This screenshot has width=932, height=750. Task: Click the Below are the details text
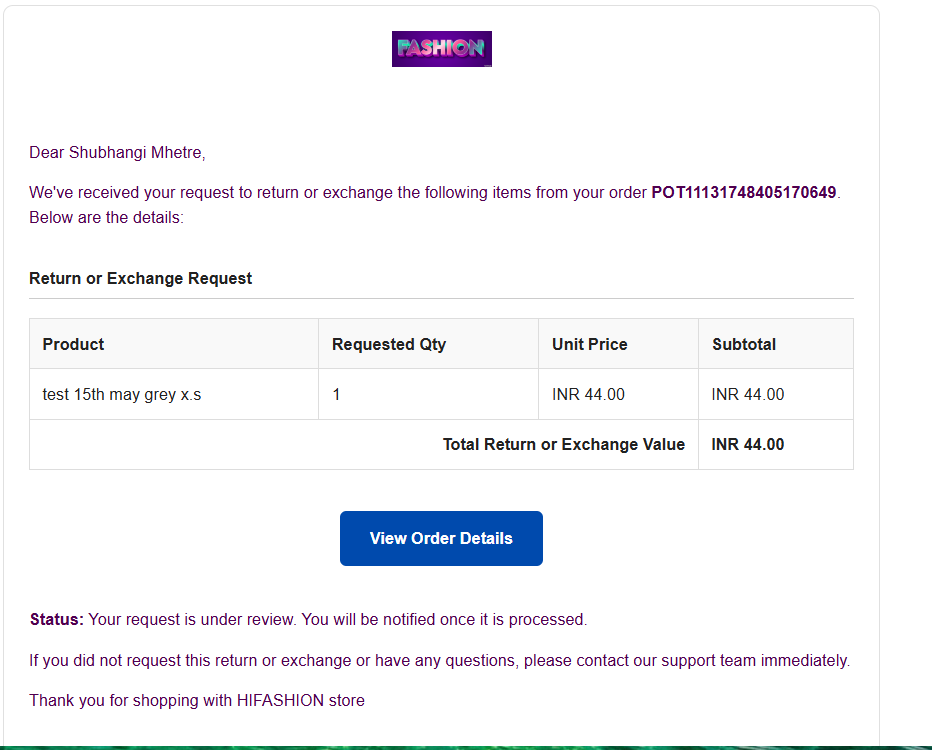[x=106, y=218]
